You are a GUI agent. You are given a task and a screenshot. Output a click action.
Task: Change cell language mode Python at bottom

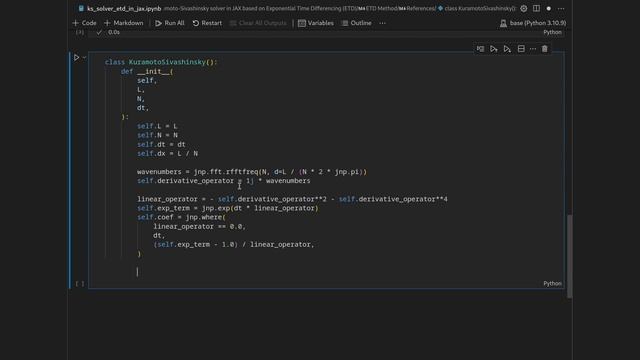coord(552,283)
